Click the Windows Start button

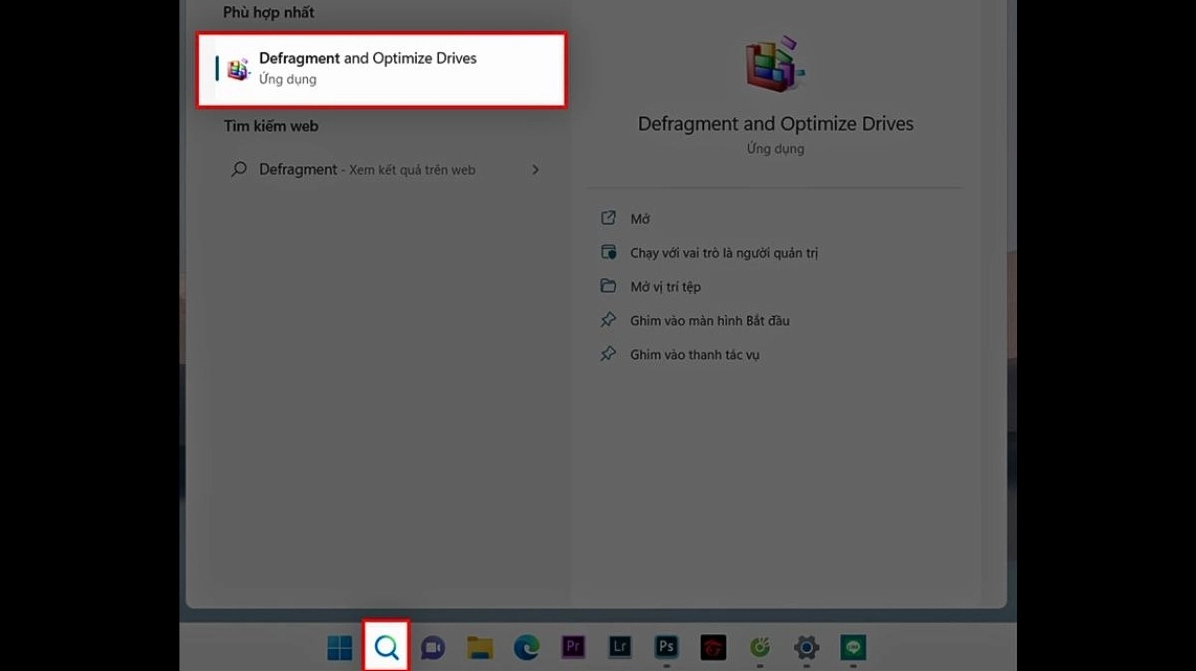pos(338,646)
